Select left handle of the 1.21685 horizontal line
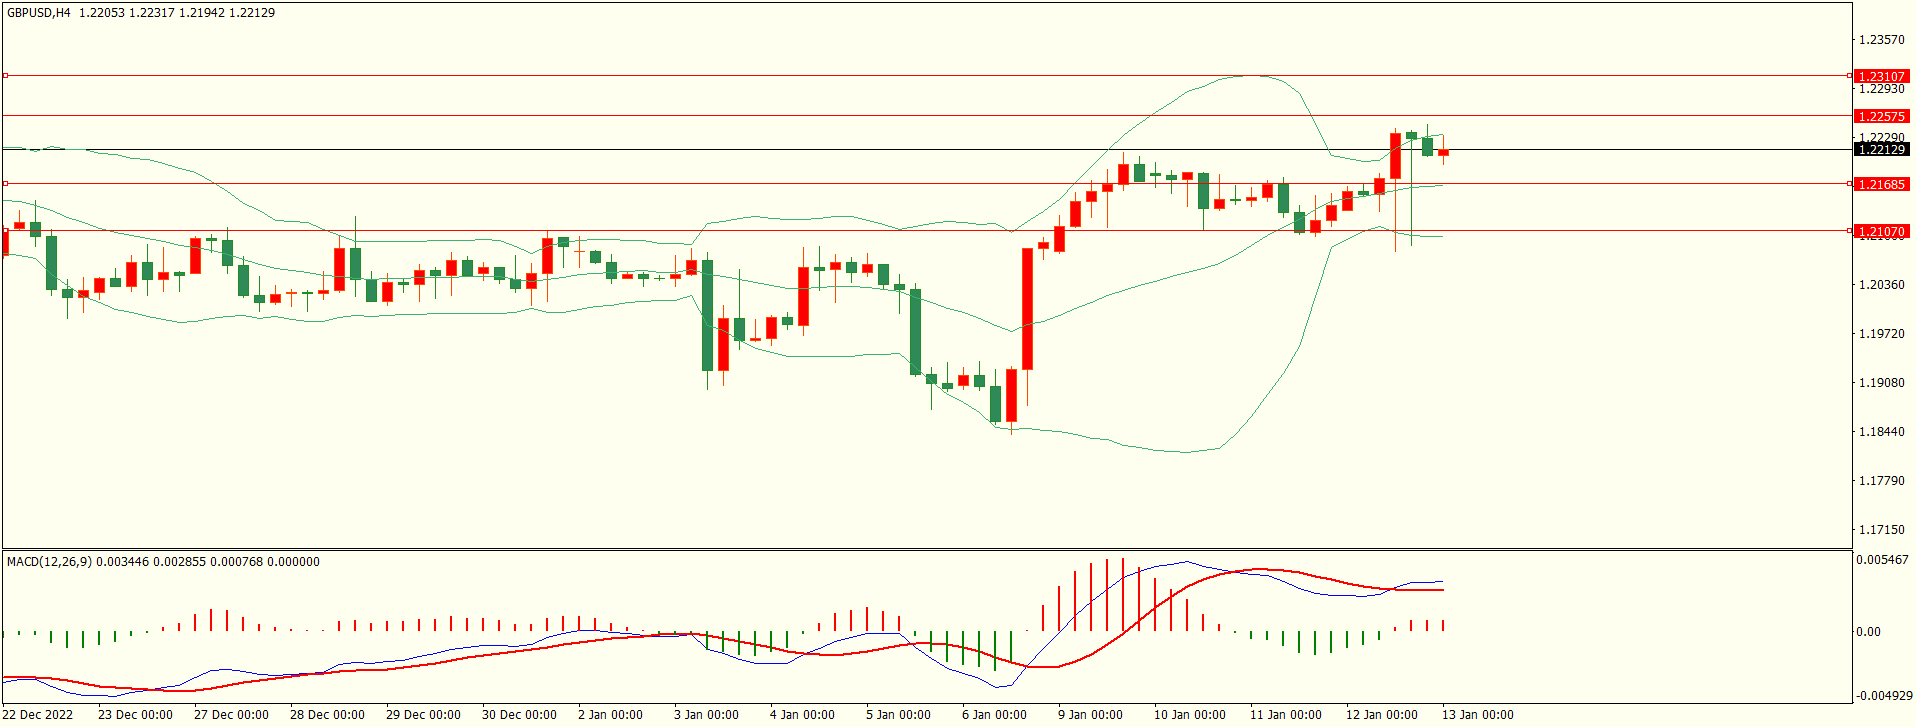The width and height of the screenshot is (1916, 727). coord(5,183)
